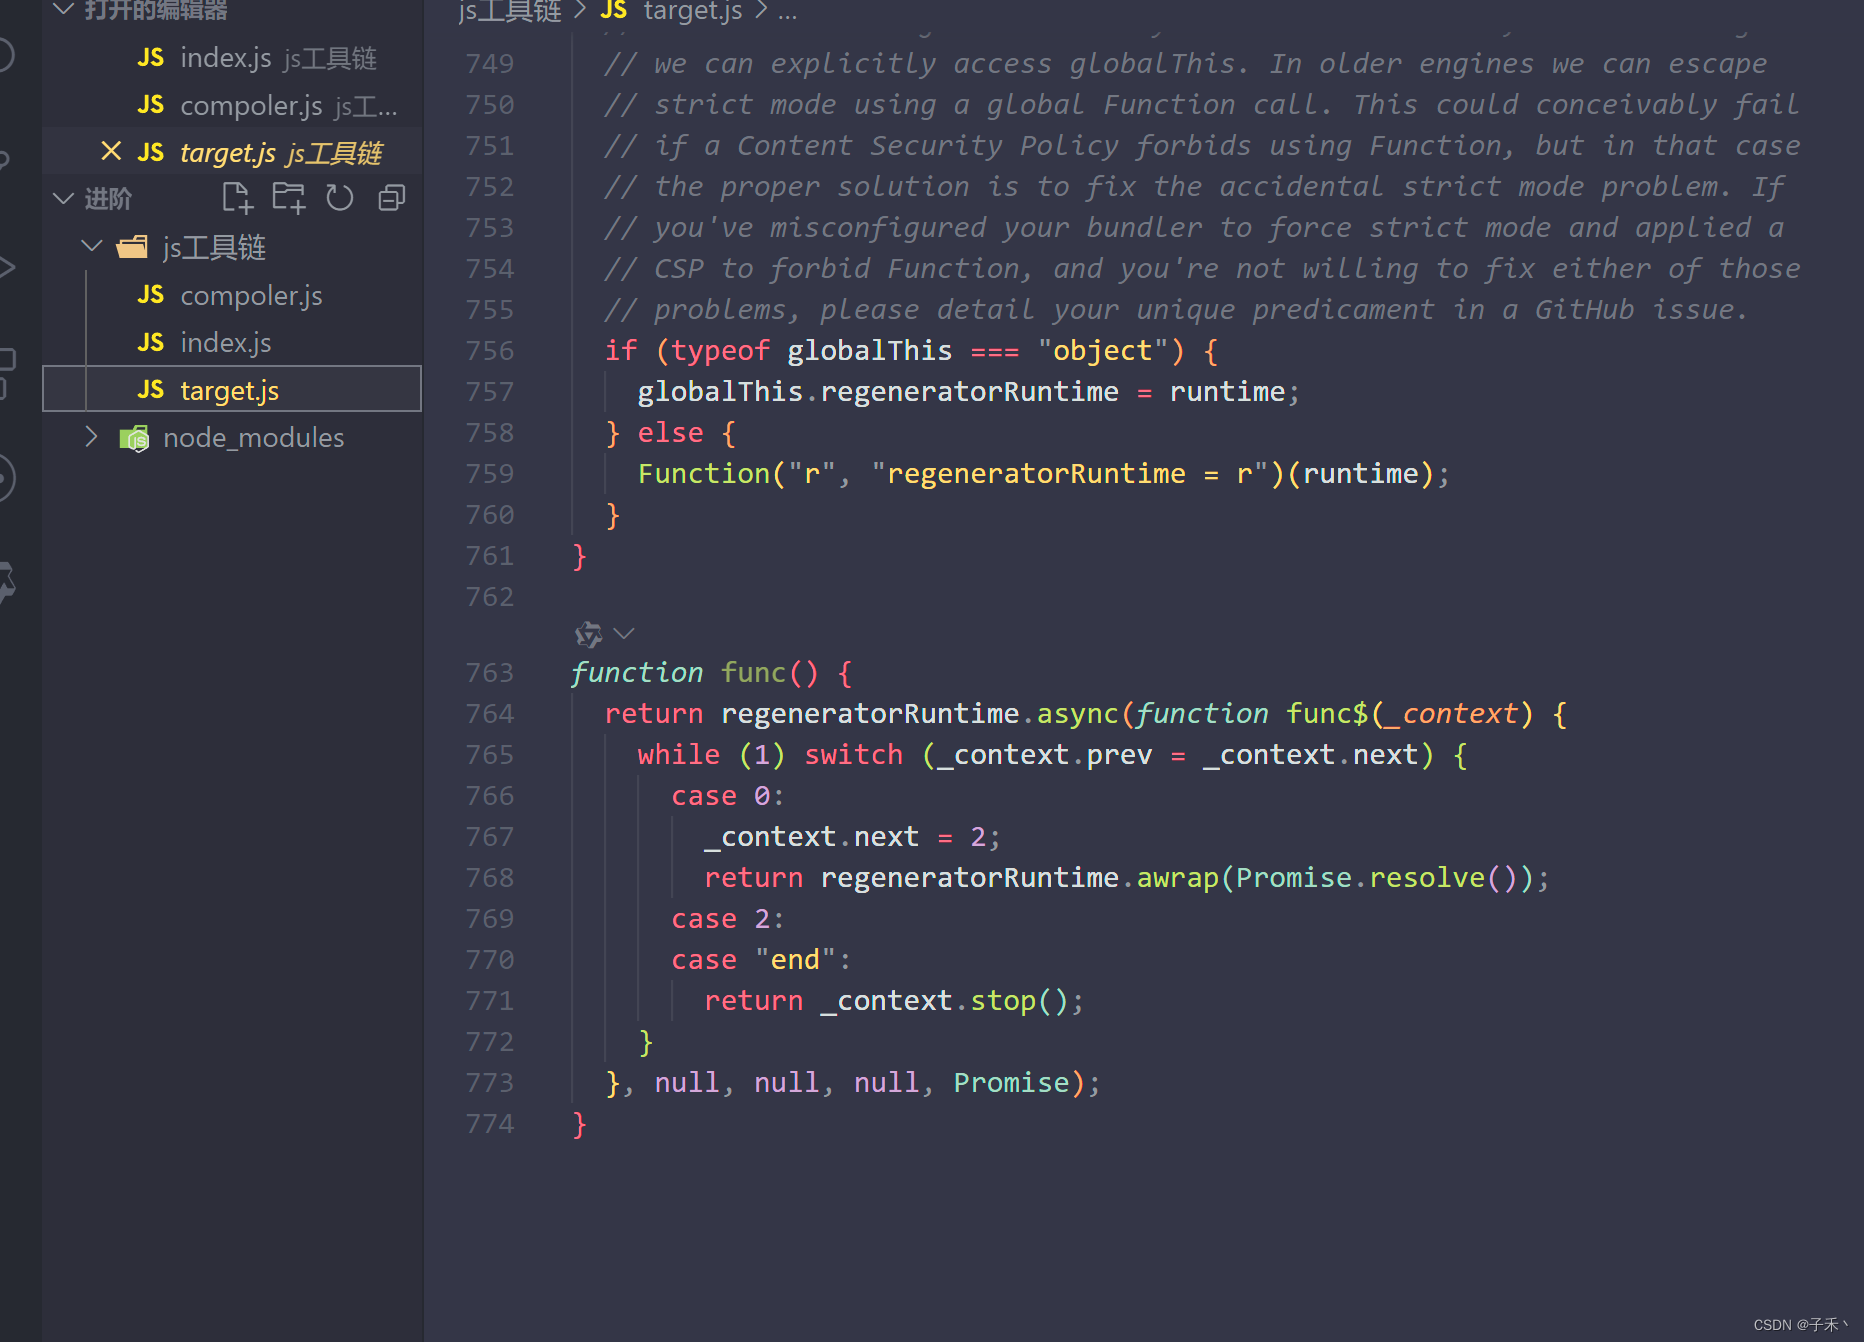Click the typeof keyword on line 756
The image size is (1864, 1342).
coord(720,351)
